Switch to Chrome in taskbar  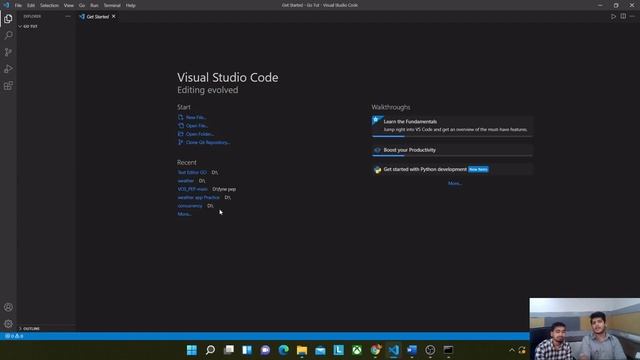coord(375,350)
